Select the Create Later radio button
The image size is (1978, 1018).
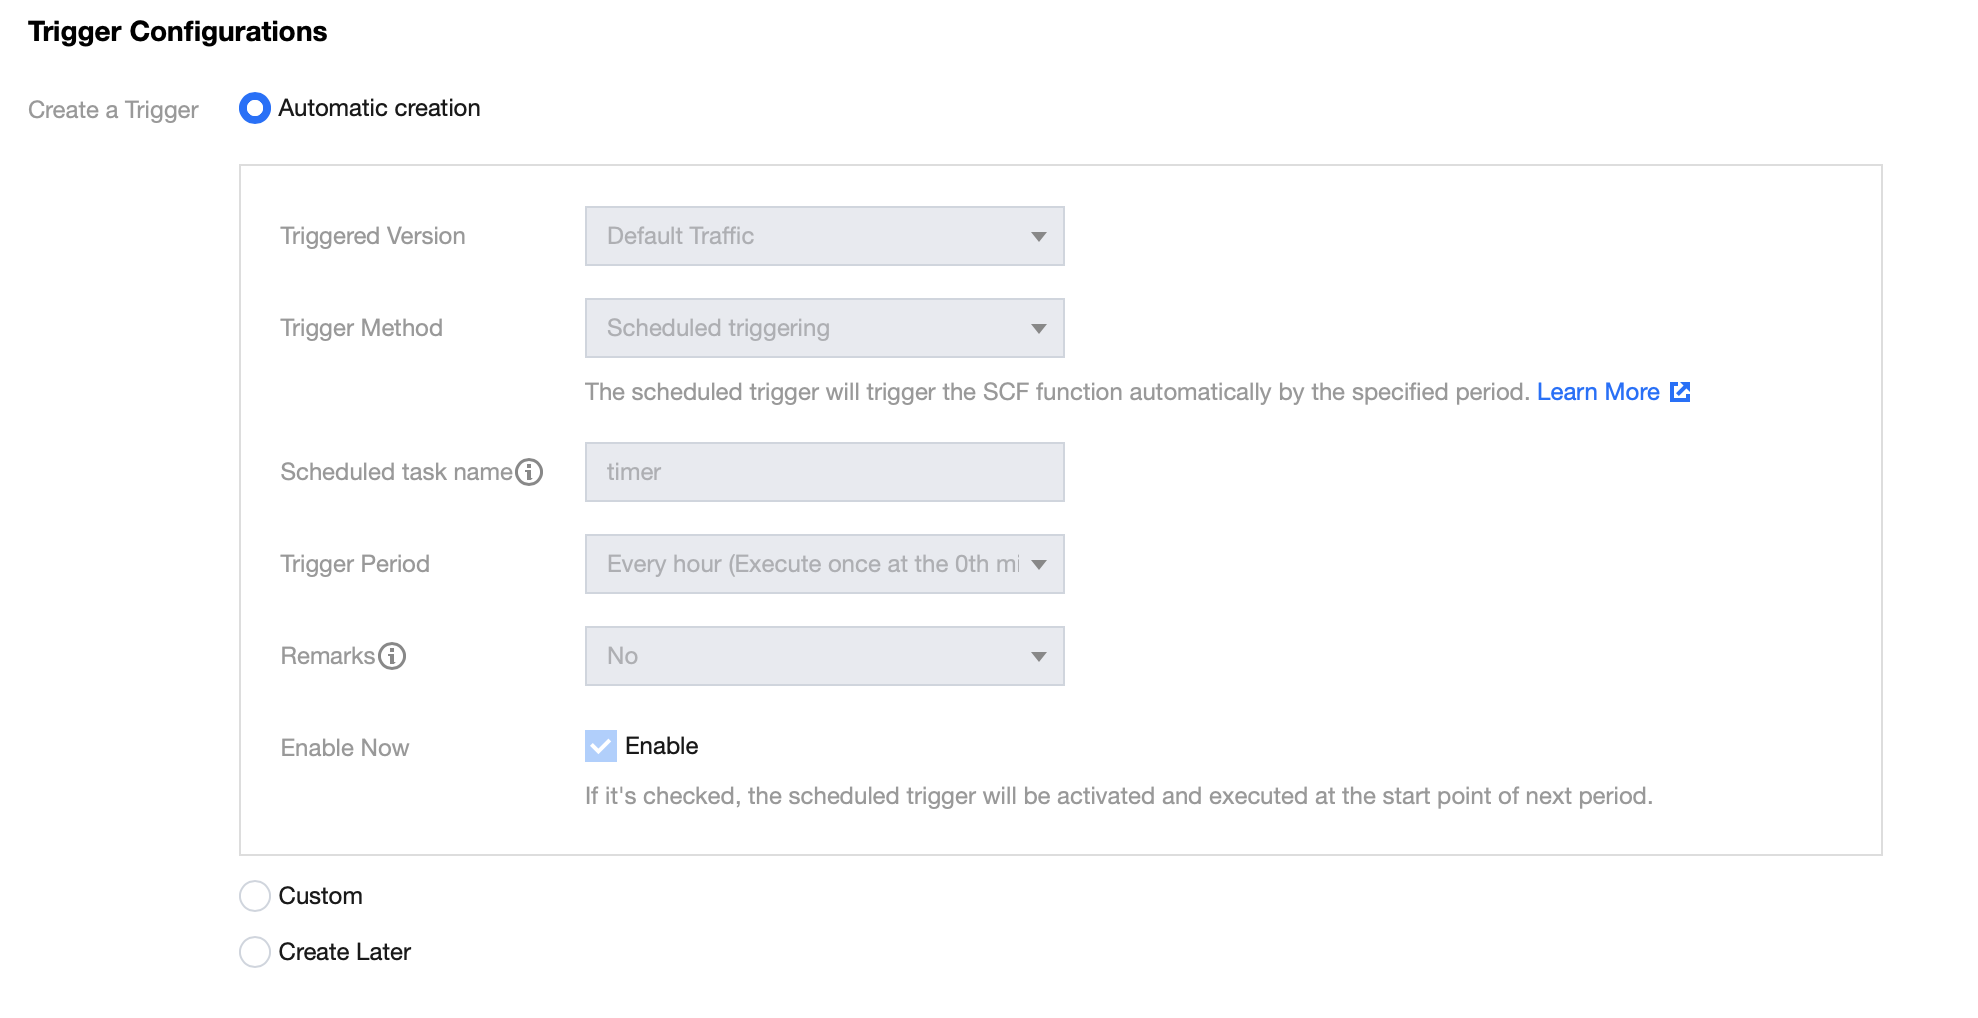(255, 952)
